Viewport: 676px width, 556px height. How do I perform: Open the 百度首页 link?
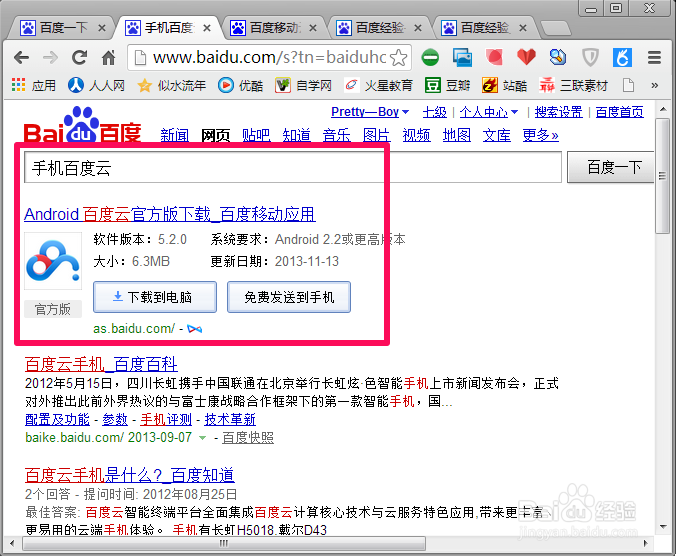point(620,112)
